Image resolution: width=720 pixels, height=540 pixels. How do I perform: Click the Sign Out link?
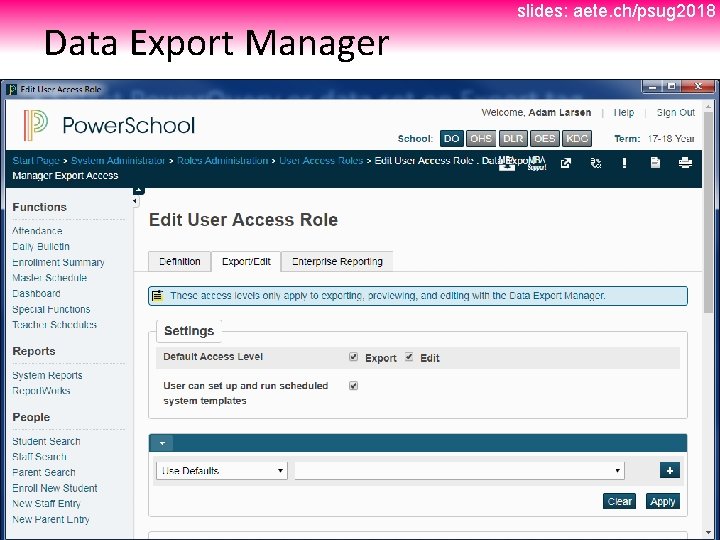pyautogui.click(x=675, y=112)
